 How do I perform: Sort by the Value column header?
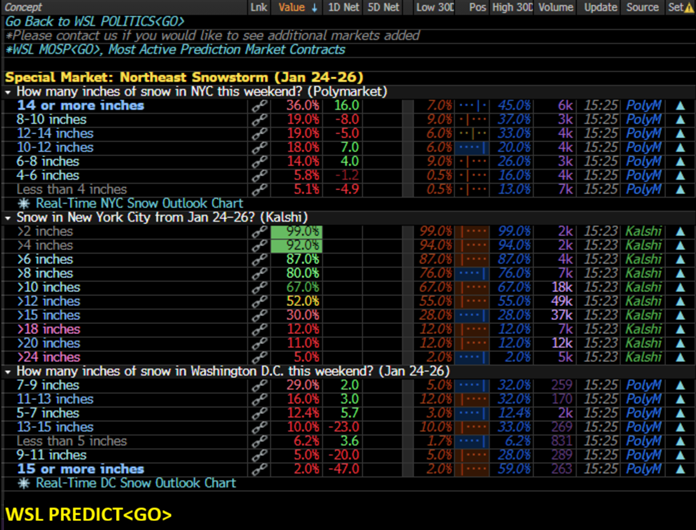(x=296, y=7)
